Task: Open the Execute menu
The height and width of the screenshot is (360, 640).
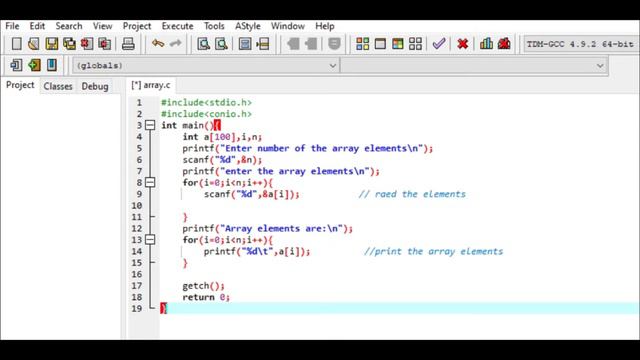Action: coord(178,26)
